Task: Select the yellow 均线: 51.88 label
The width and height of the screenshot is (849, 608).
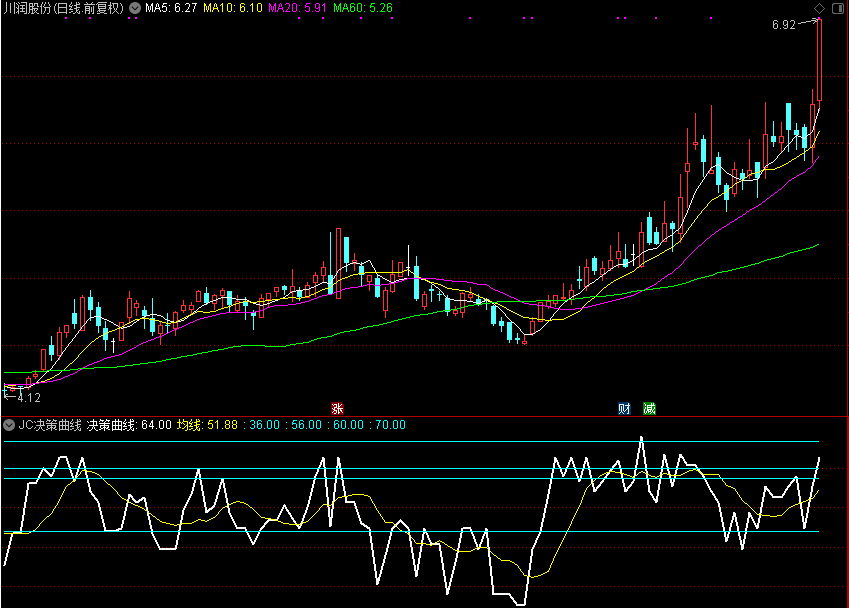Action: (x=208, y=425)
